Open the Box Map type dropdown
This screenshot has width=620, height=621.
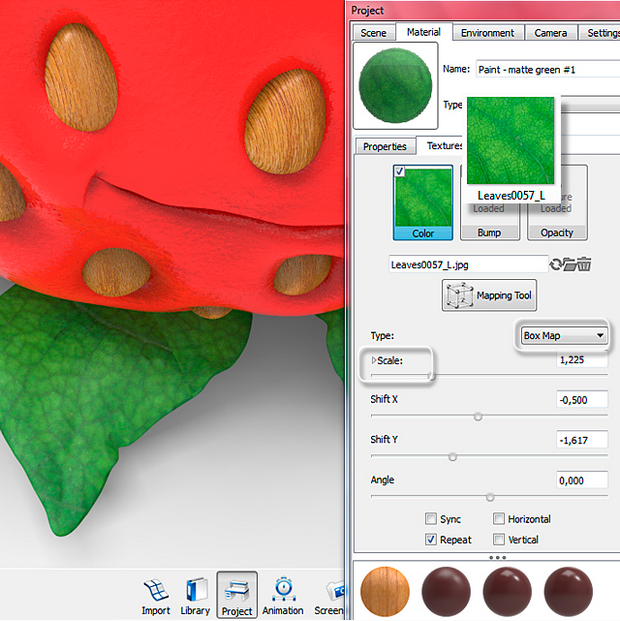(564, 335)
